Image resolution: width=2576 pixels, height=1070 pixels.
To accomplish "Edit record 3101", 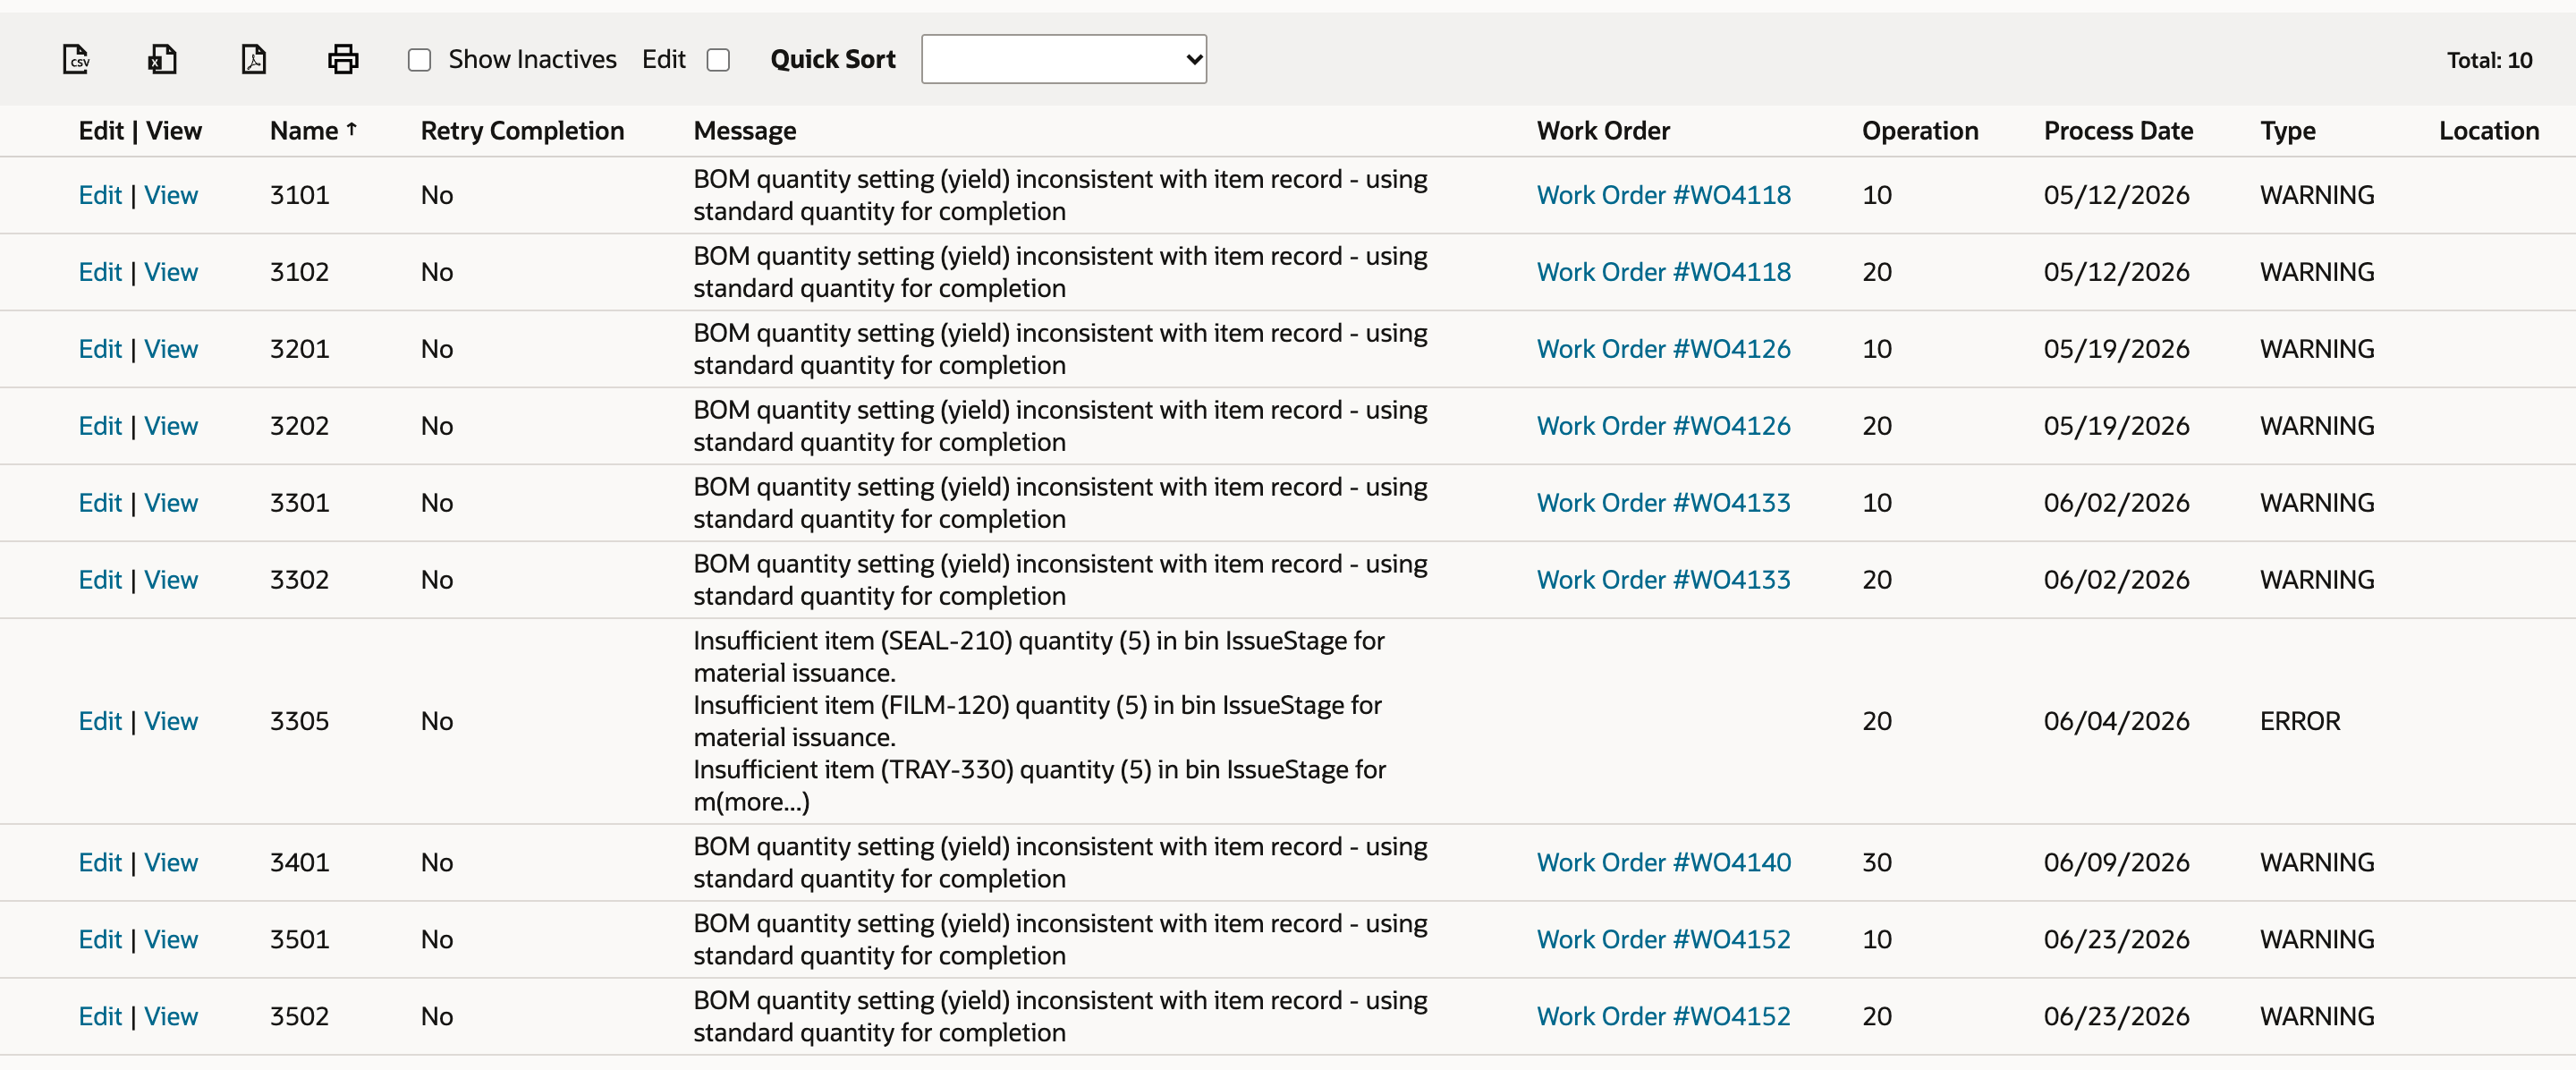I will click(100, 195).
